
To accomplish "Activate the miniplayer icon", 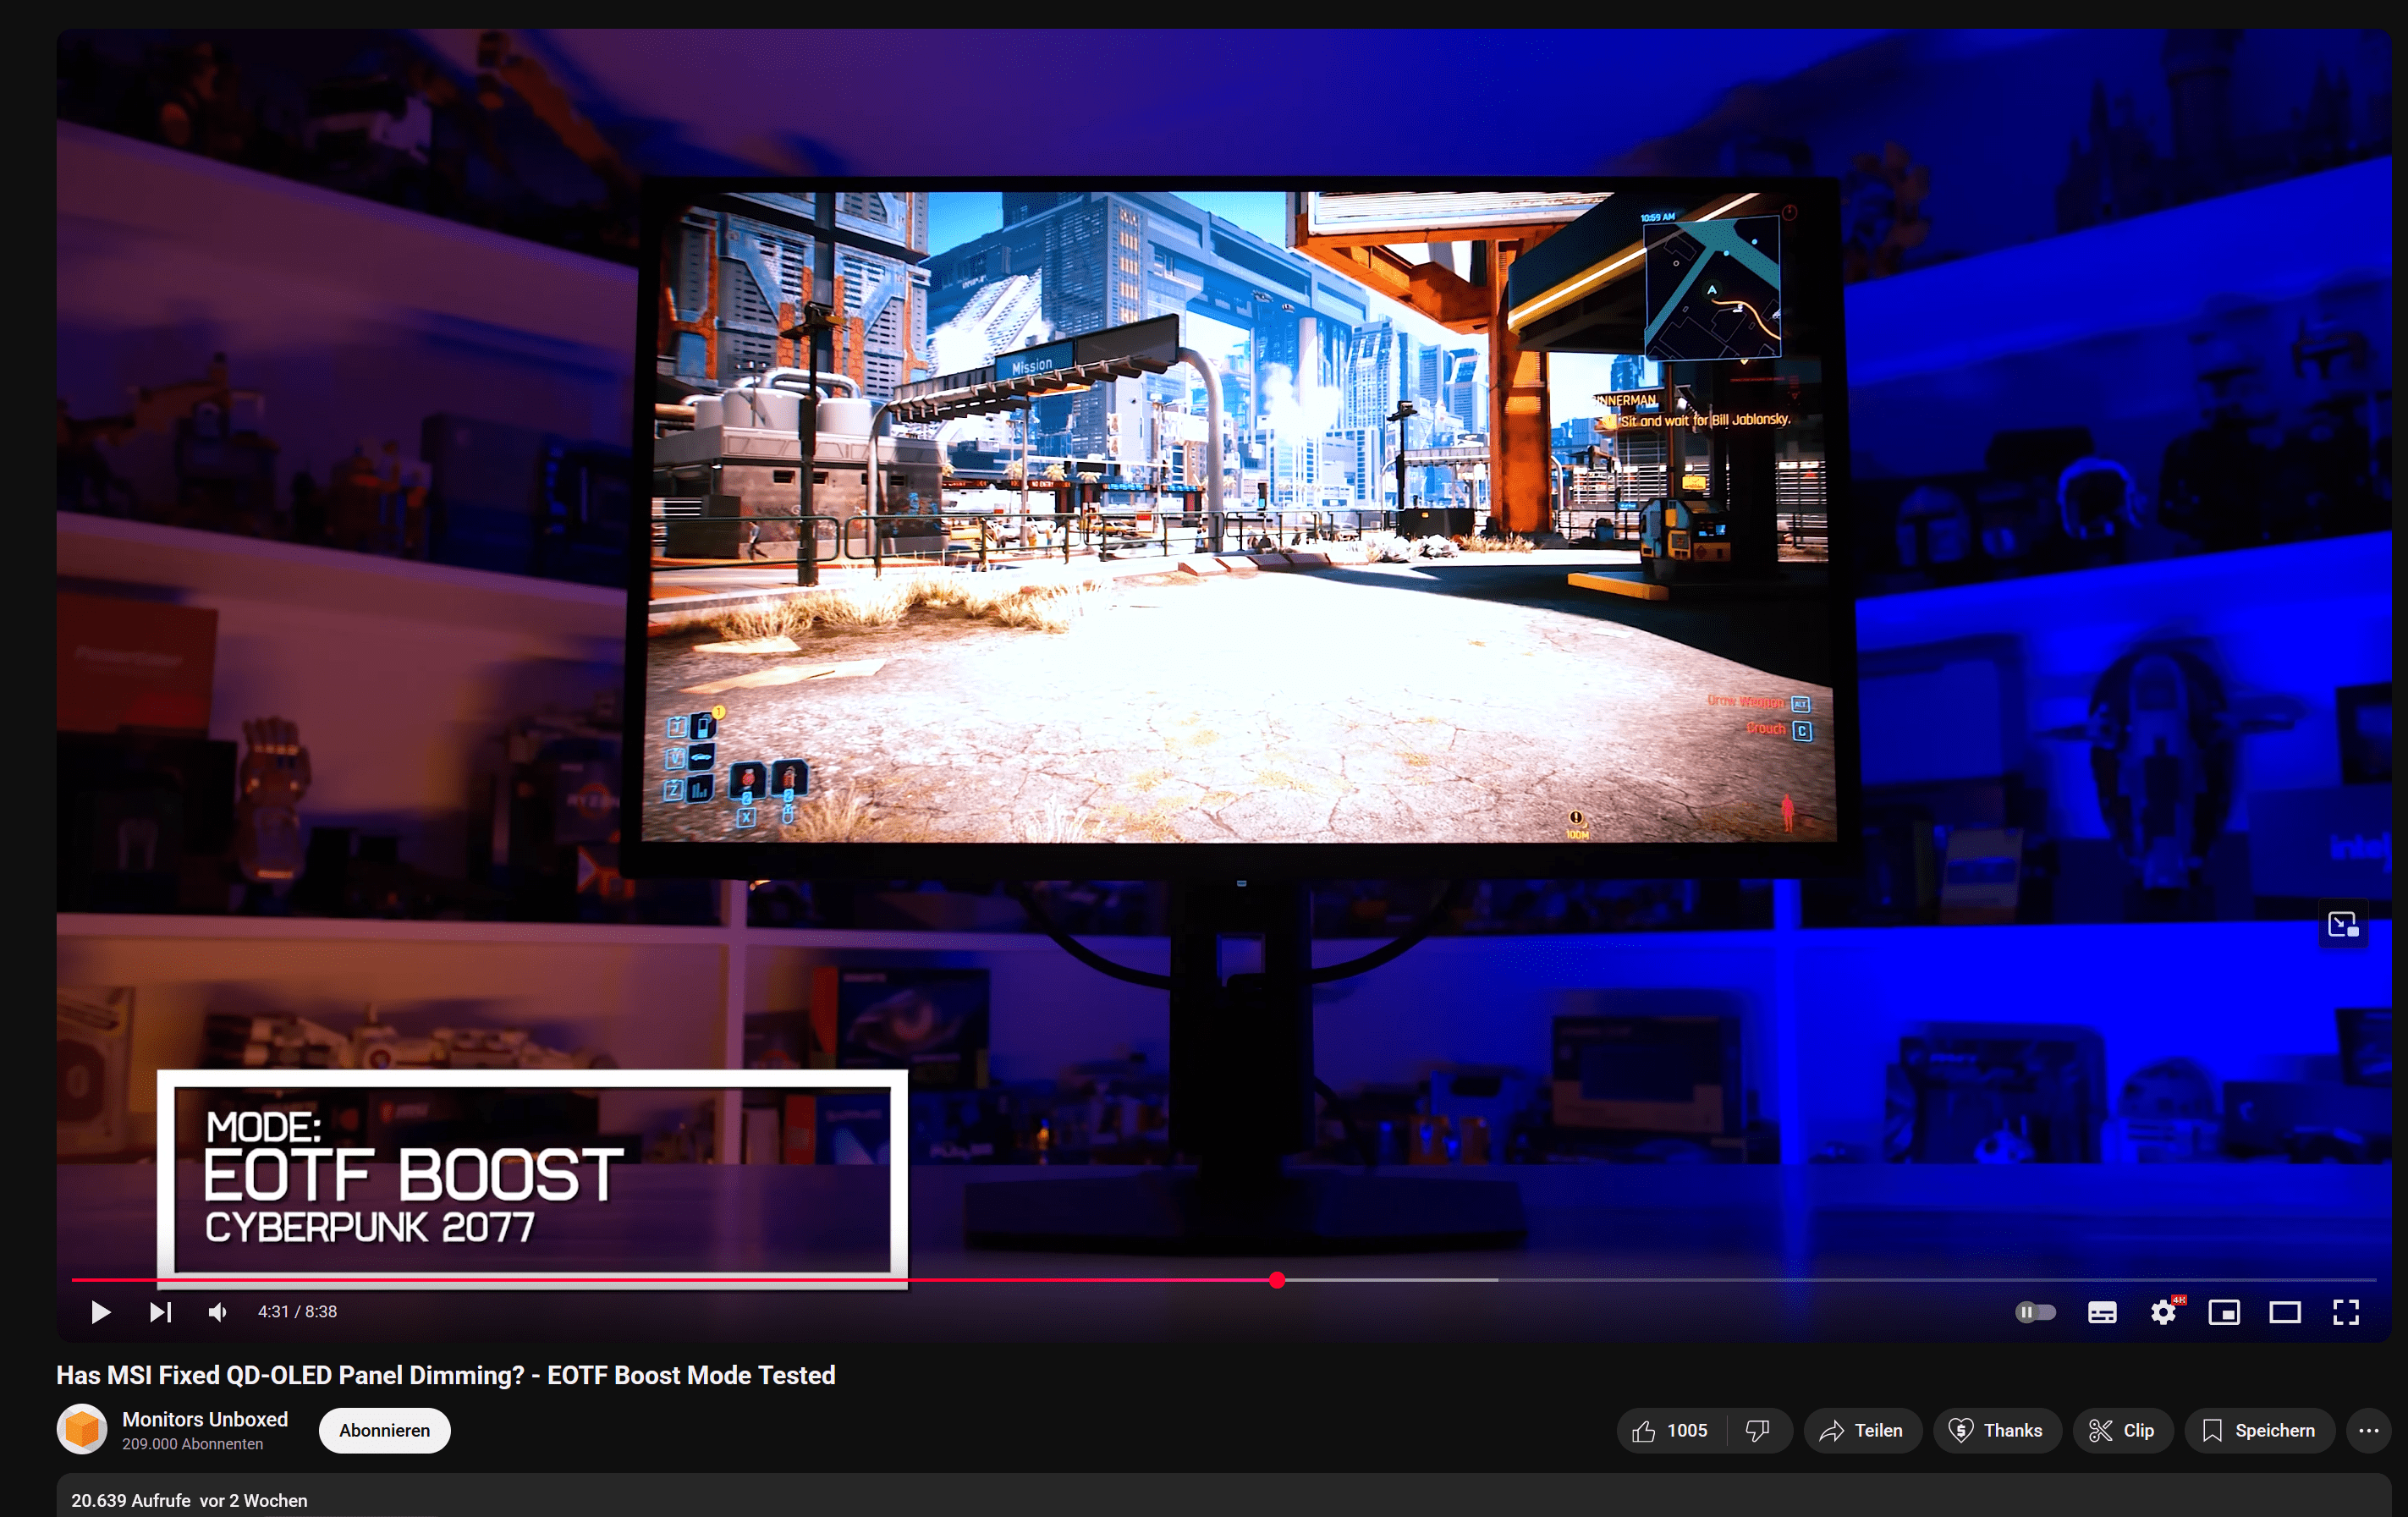I will tap(2224, 1312).
